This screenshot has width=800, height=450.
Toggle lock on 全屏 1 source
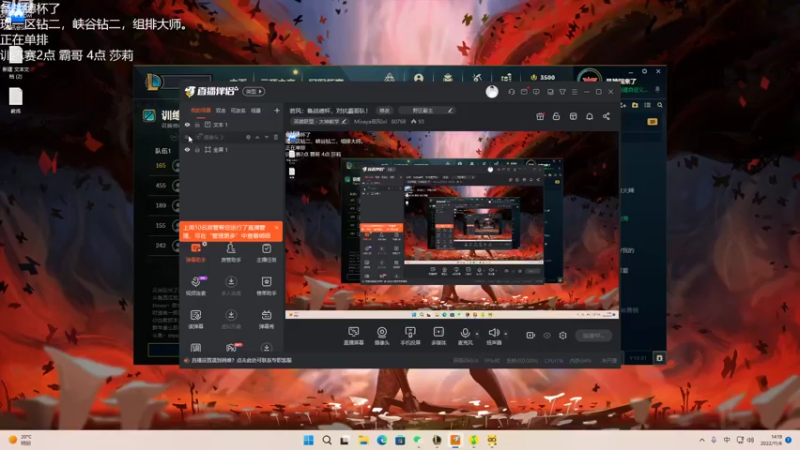(x=197, y=149)
